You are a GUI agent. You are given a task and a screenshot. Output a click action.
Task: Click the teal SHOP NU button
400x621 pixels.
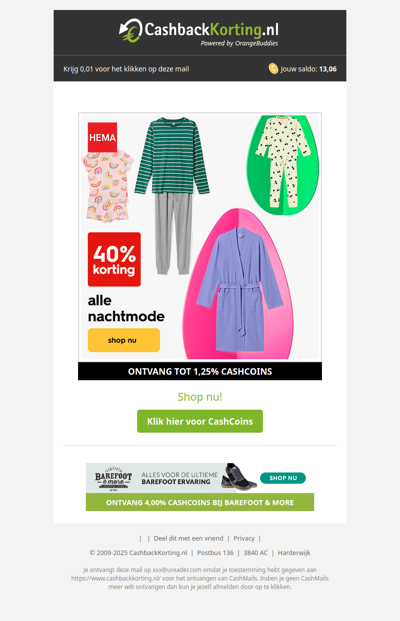[x=283, y=478]
